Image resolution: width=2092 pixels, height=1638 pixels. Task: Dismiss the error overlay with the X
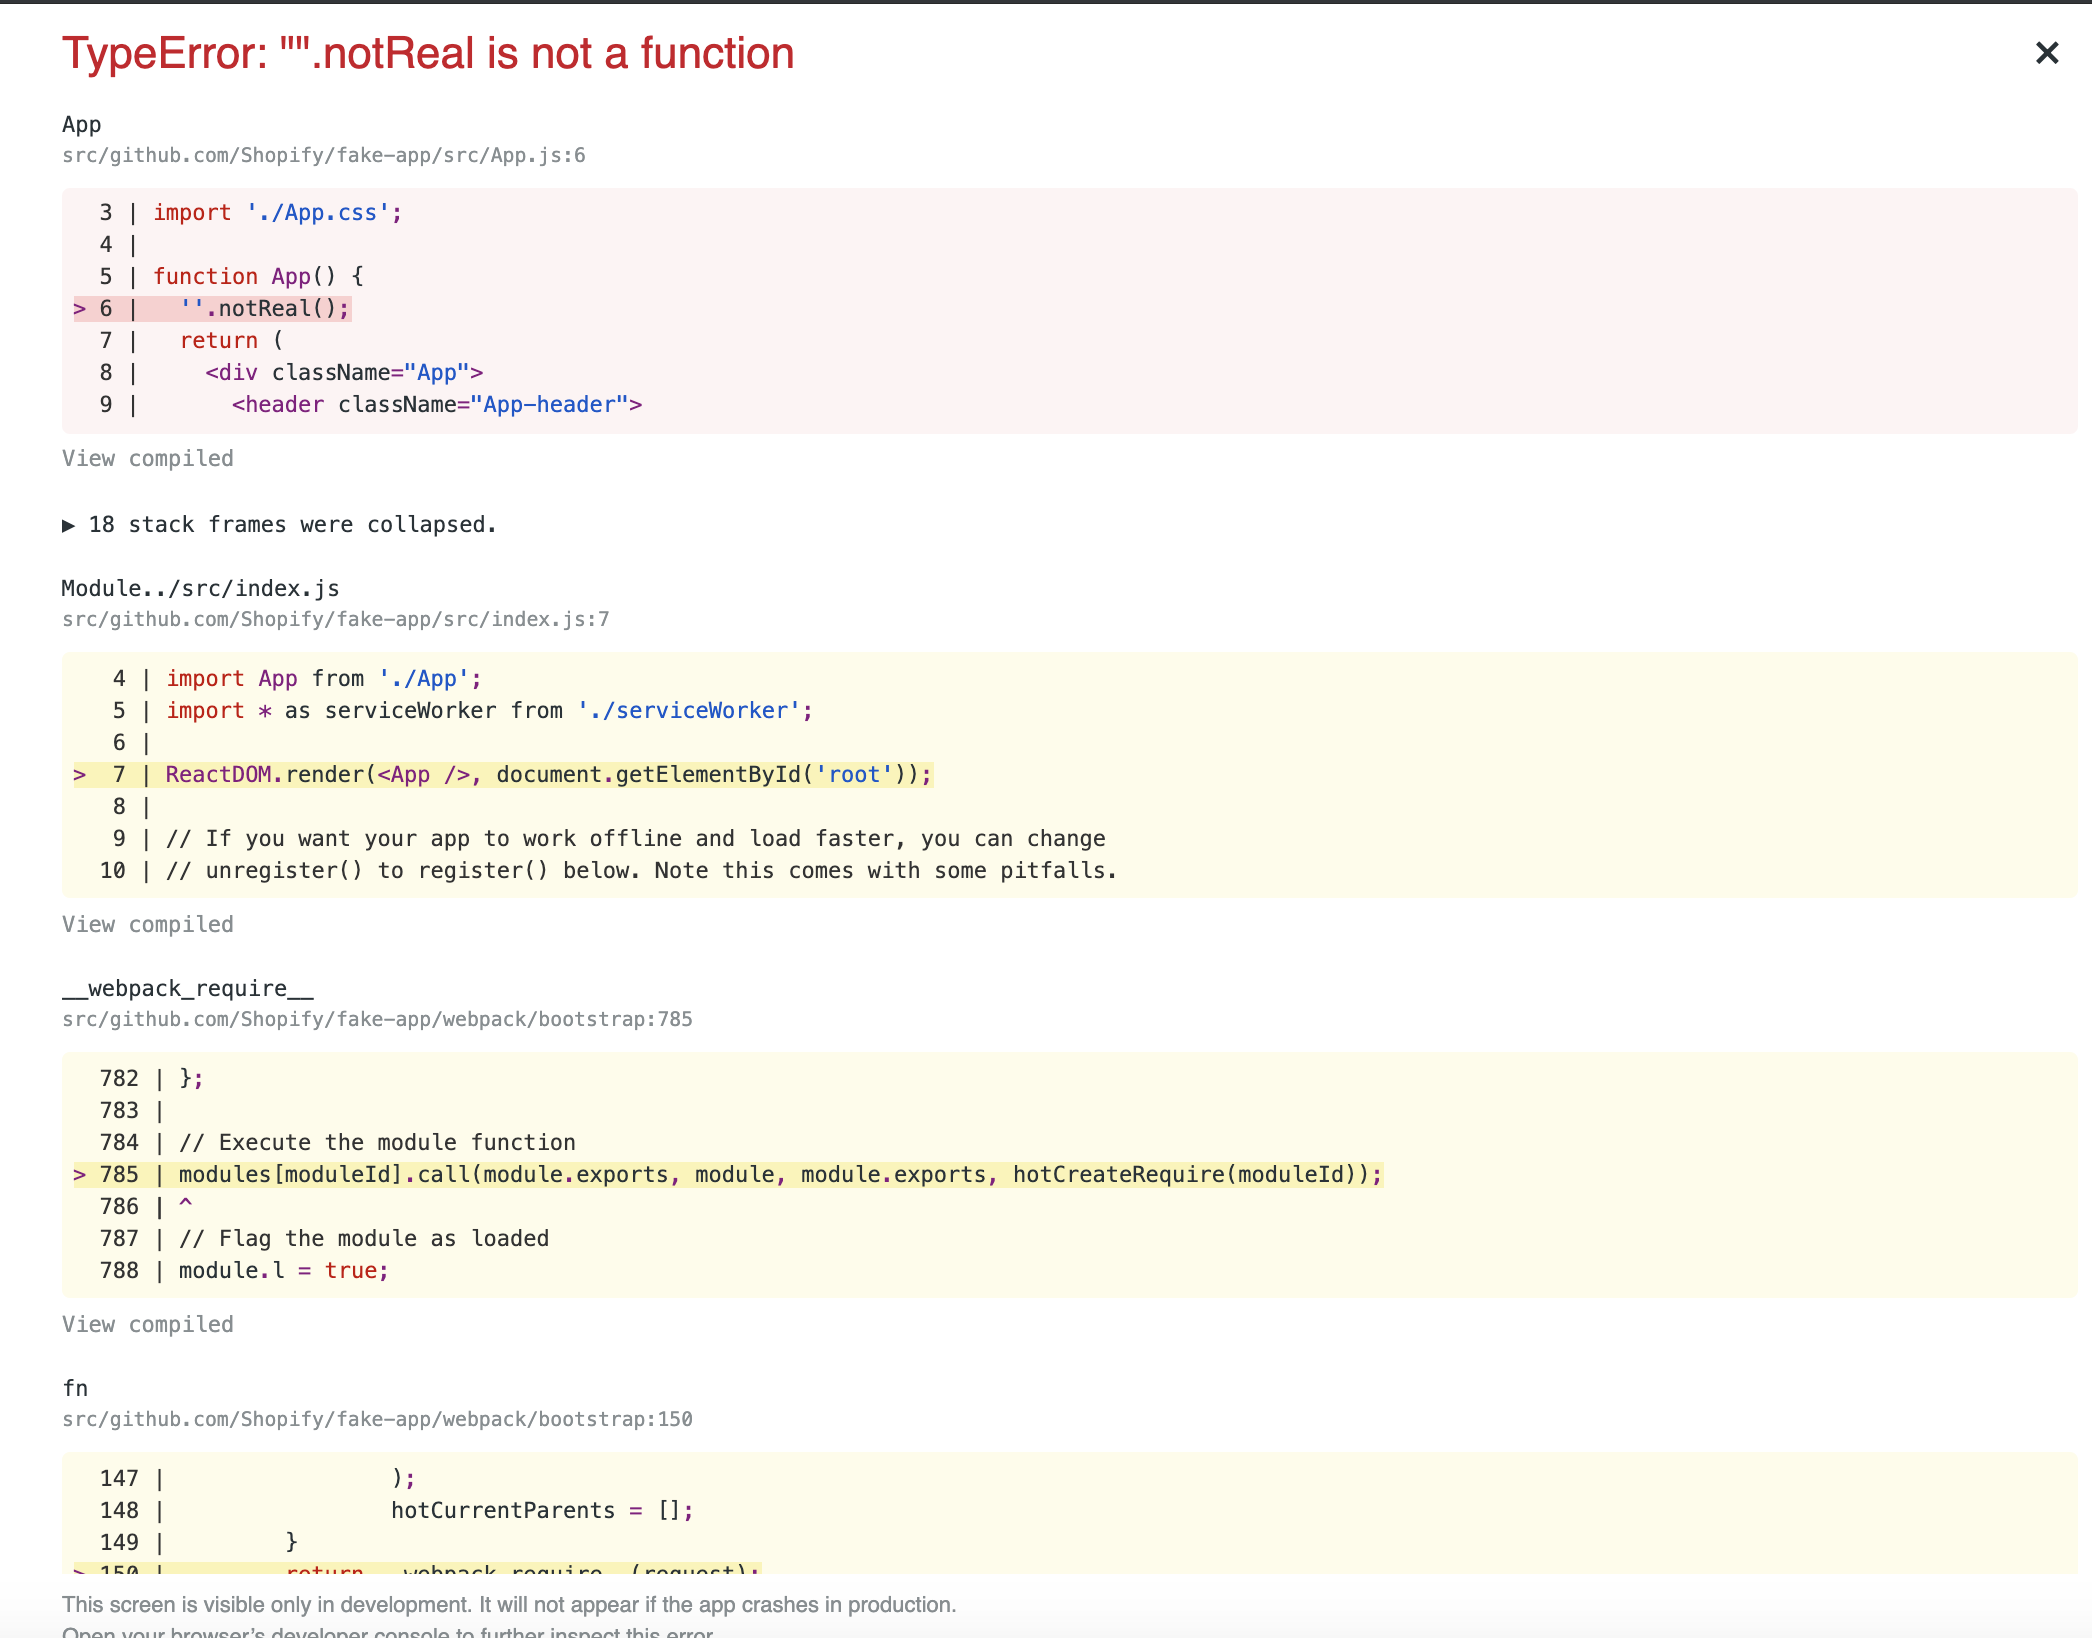click(x=2047, y=53)
